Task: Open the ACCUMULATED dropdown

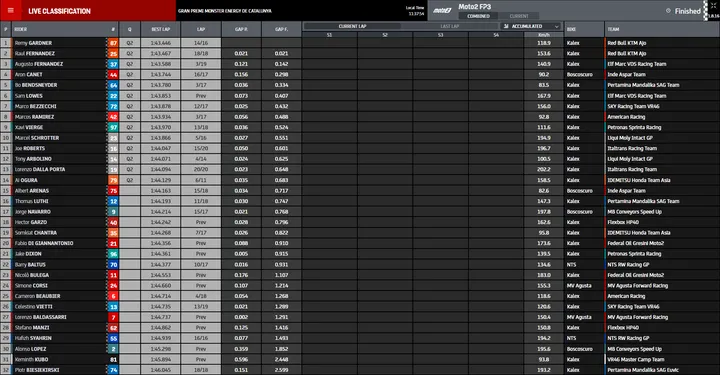Action: point(531,27)
